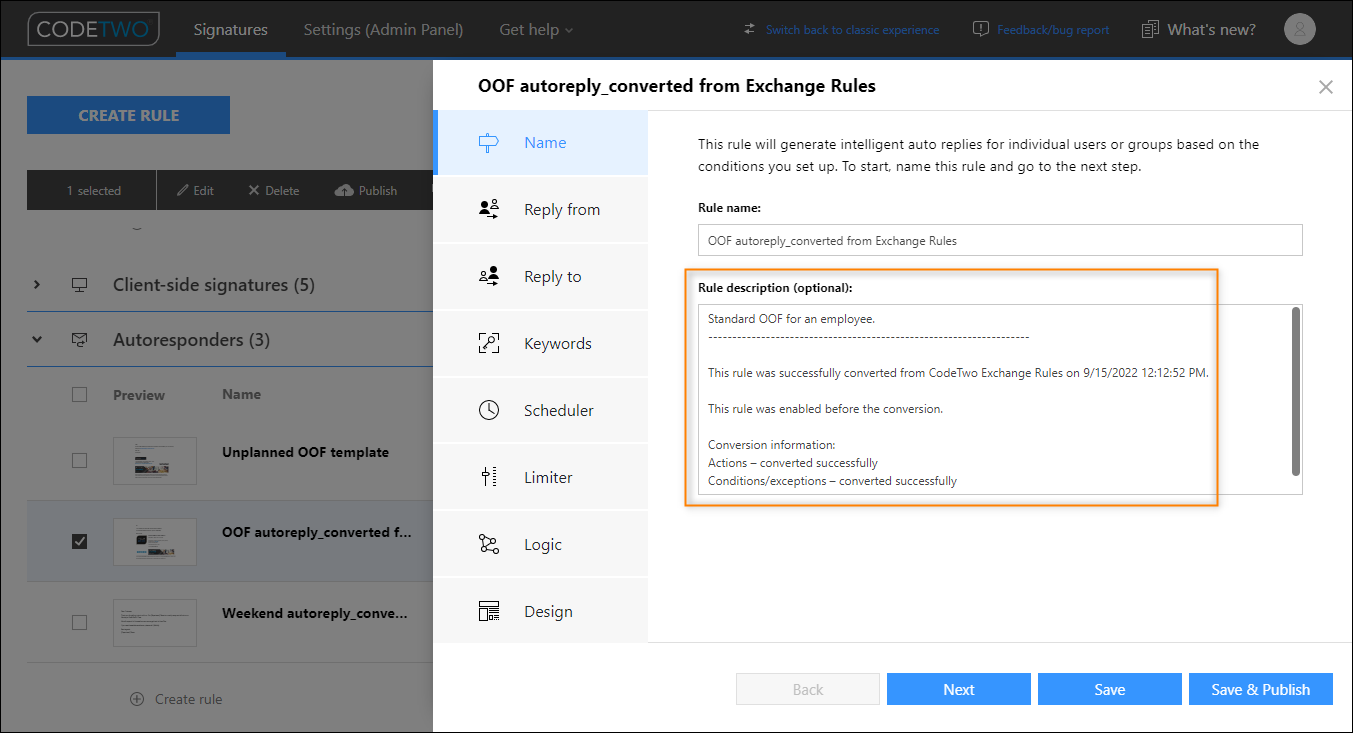1353x733 pixels.
Task: Click the Name column header
Action: 241,394
